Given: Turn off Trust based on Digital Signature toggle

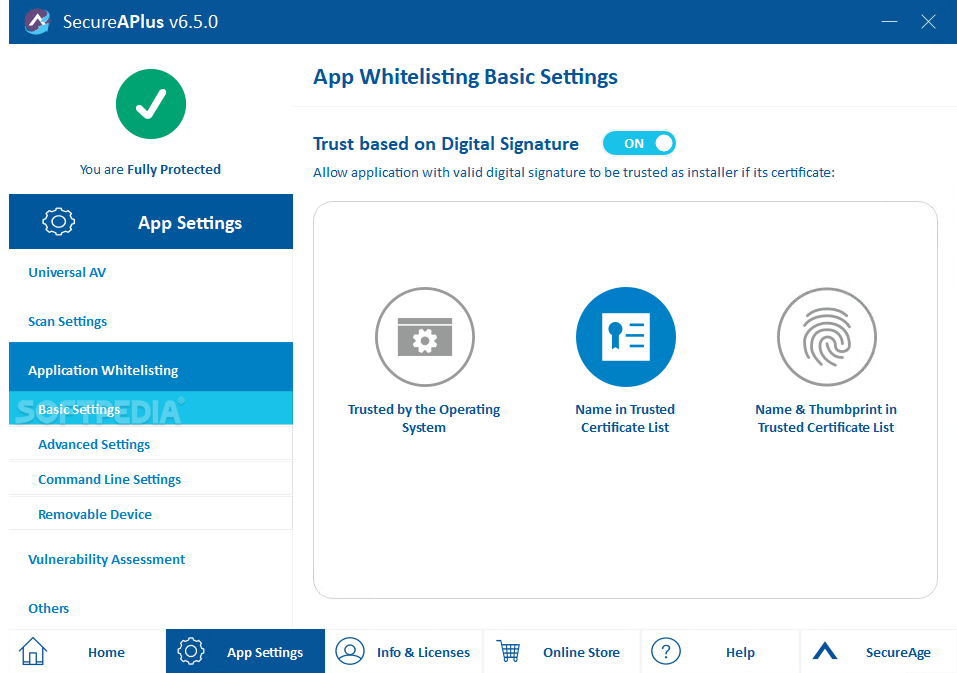Looking at the screenshot, I should coord(639,143).
